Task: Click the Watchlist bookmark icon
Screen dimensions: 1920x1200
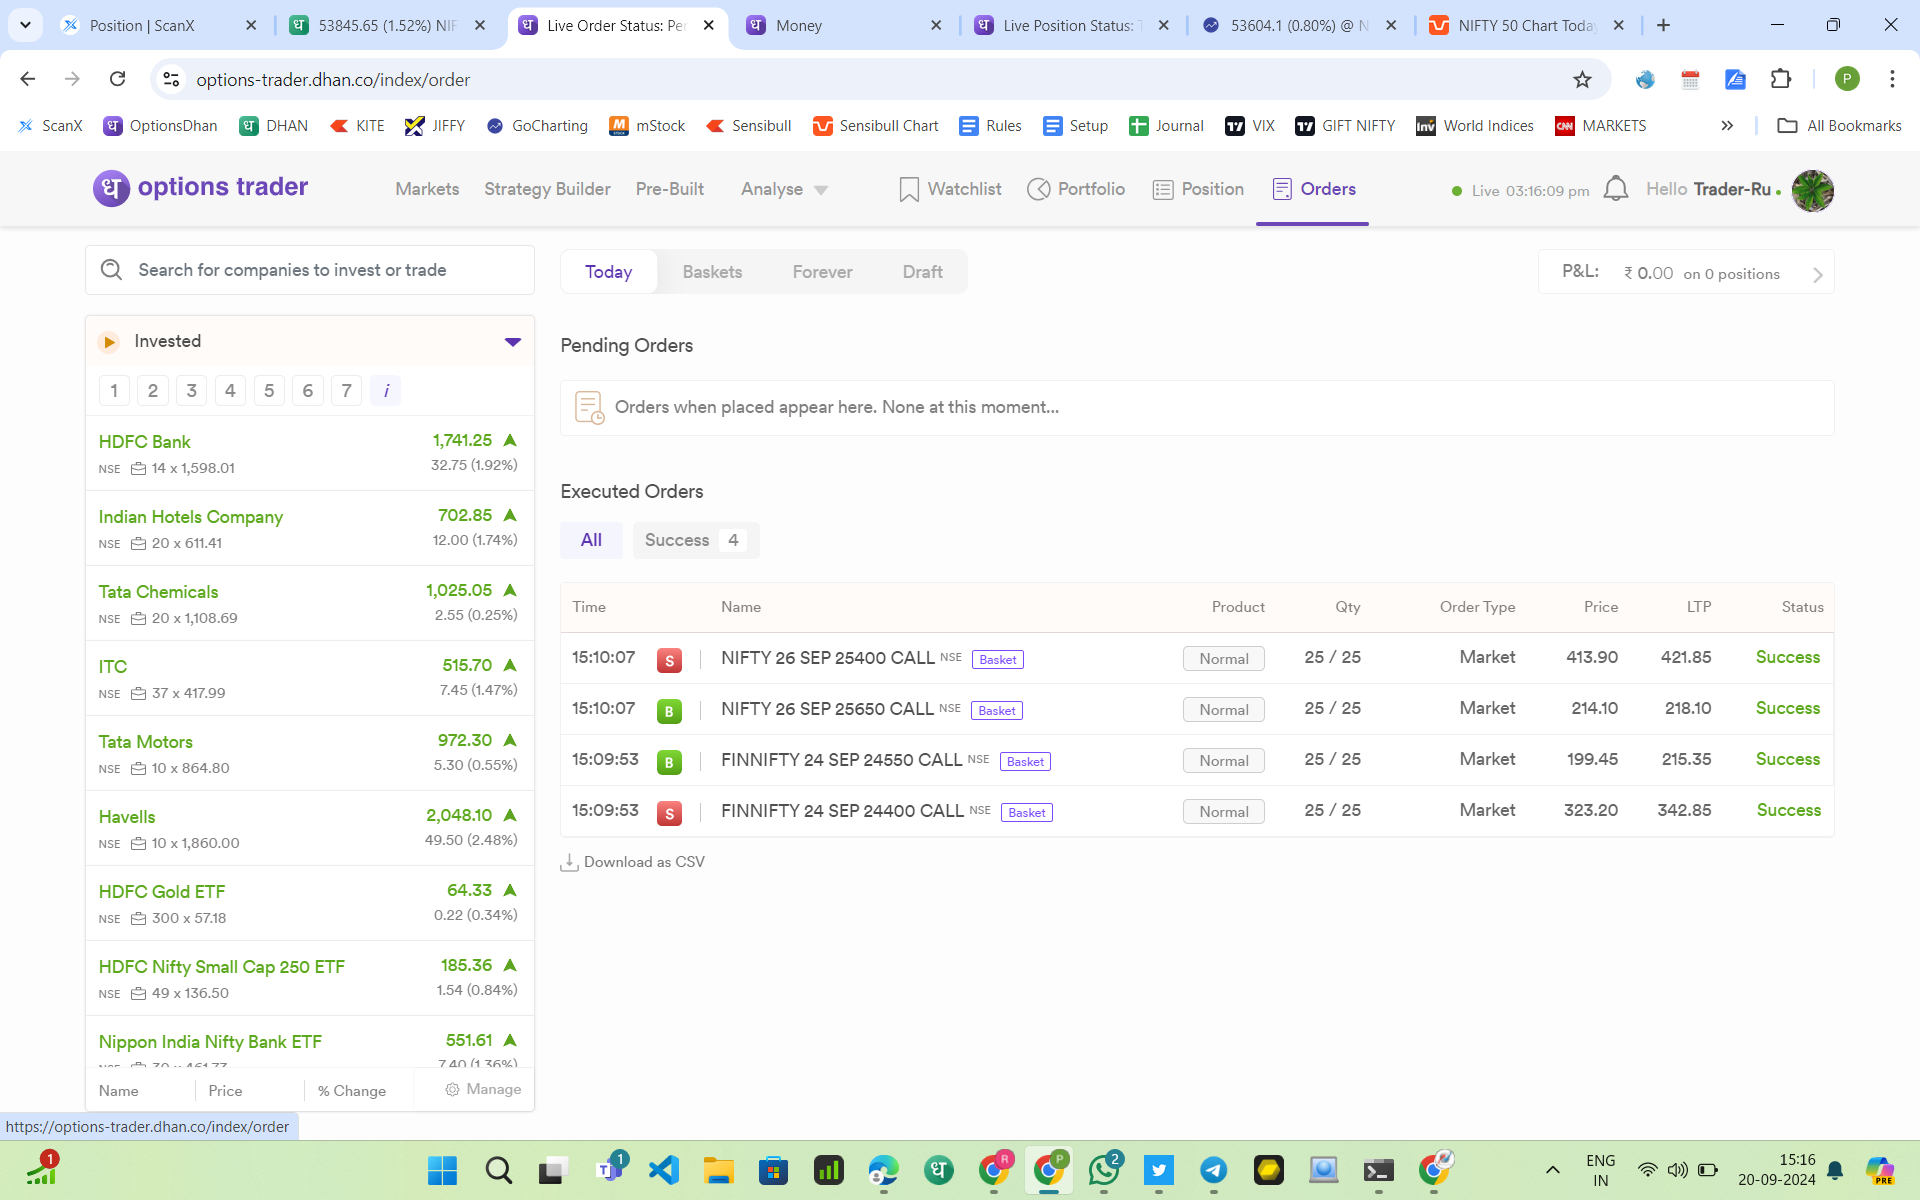Action: 909,189
